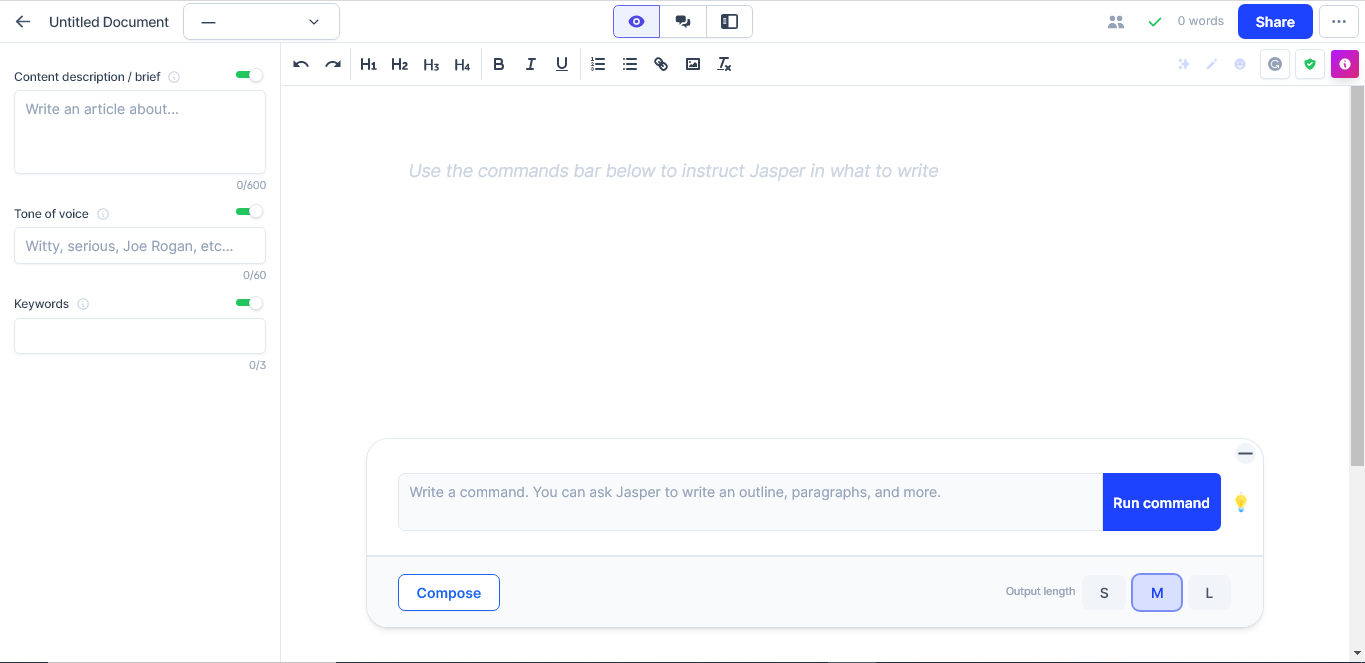The image size is (1365, 663).
Task: Toggle Tone of voice switch
Action: (249, 211)
